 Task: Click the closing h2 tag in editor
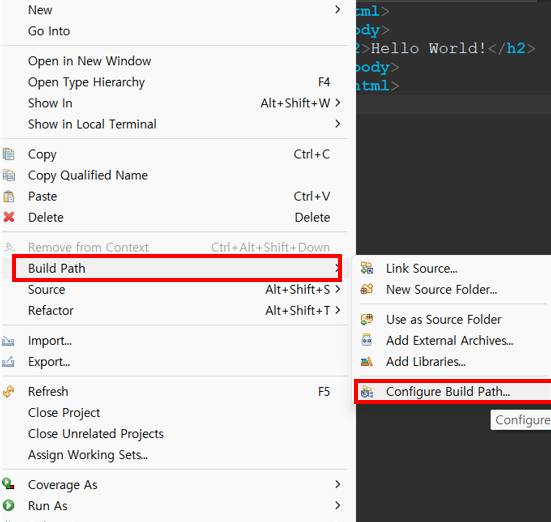pyautogui.click(x=512, y=48)
